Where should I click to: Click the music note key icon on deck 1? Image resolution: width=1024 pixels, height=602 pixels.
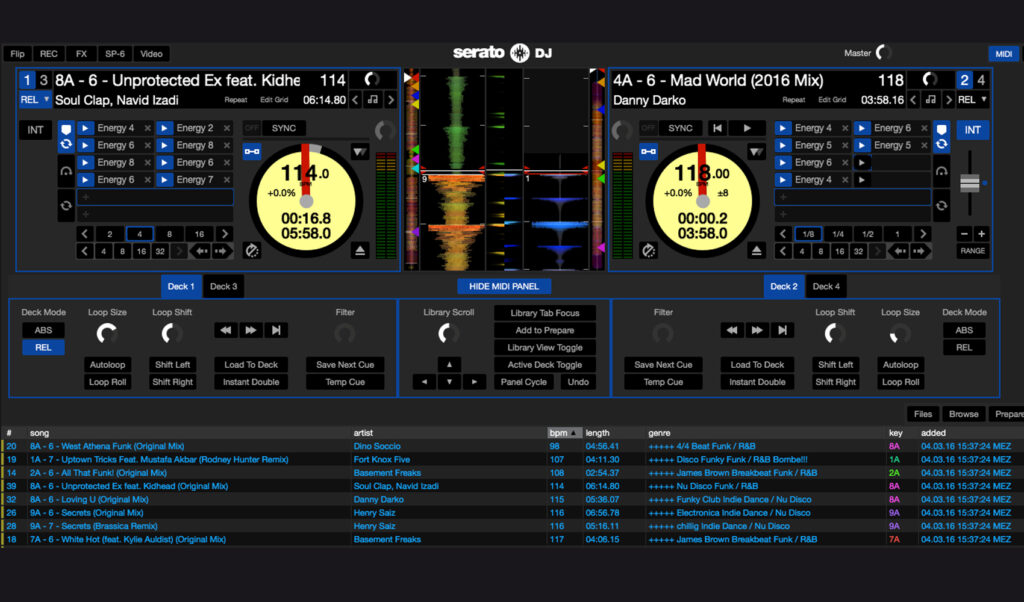pos(373,100)
